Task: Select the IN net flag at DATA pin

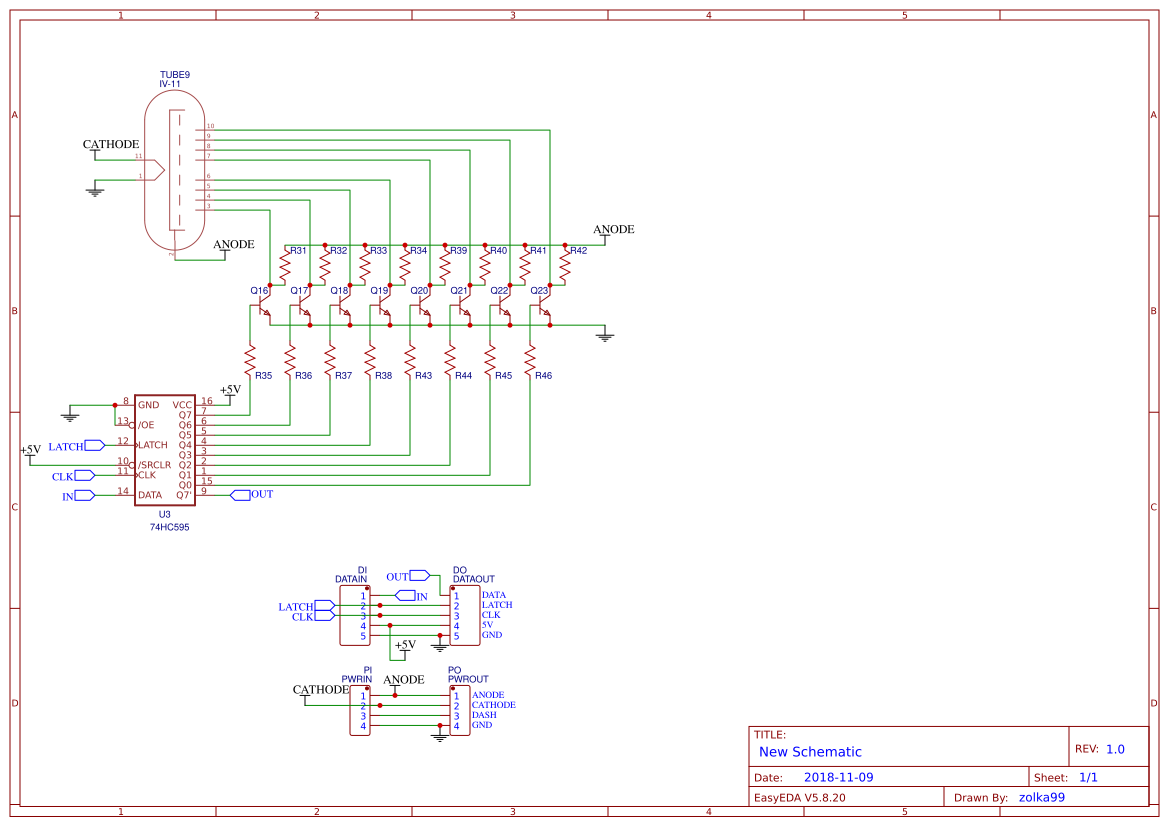Action: point(83,495)
